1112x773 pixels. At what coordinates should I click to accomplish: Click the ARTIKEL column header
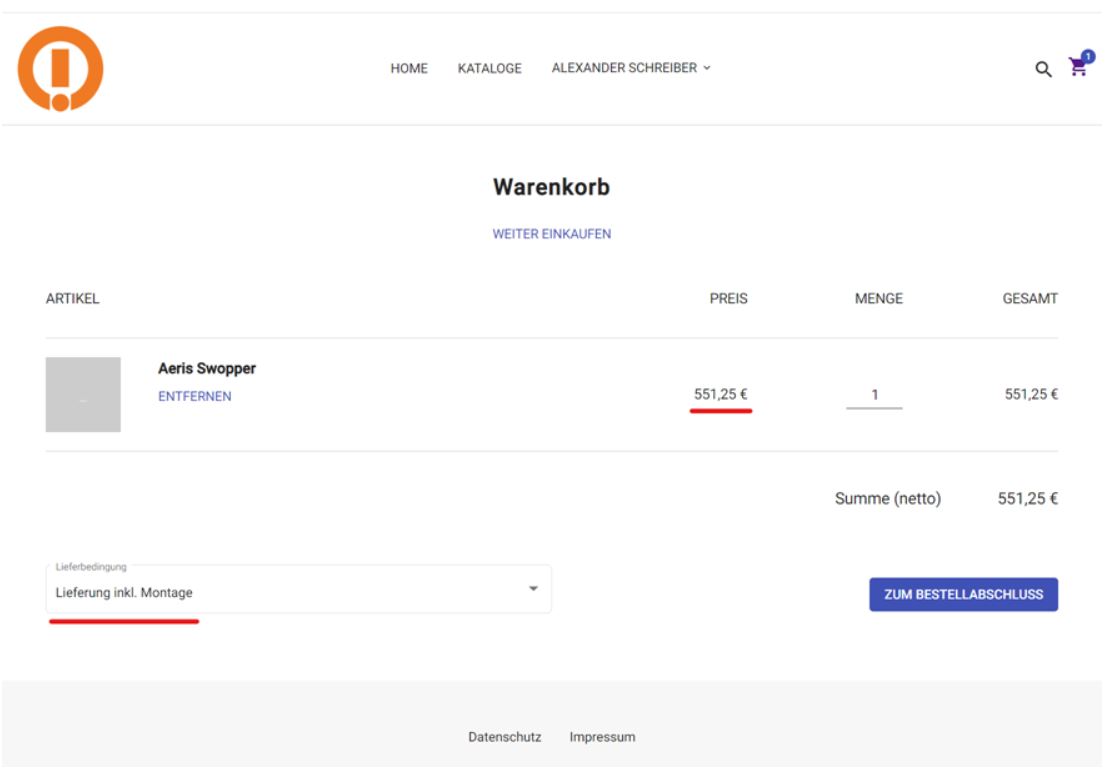pos(72,299)
